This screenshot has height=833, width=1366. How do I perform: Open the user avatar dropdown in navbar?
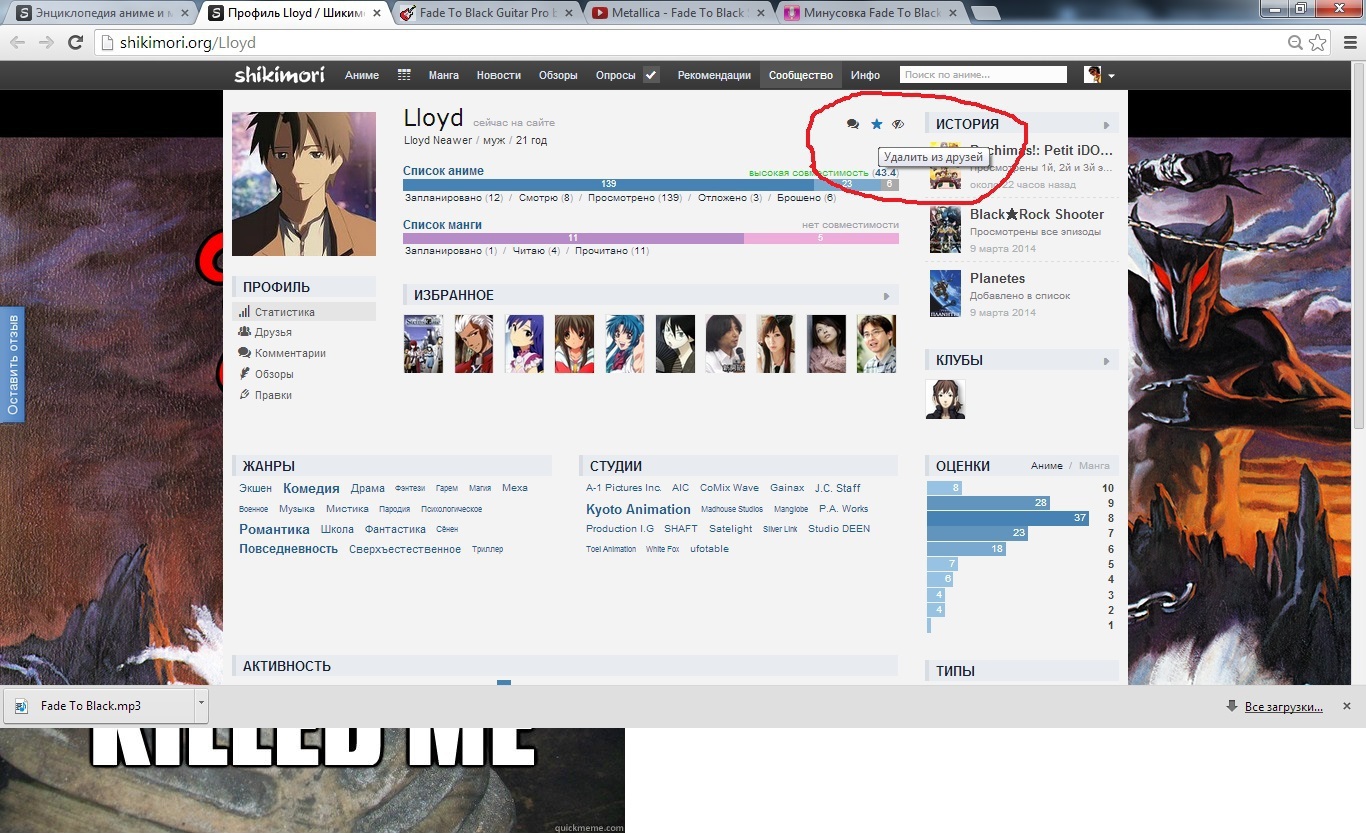tap(1099, 75)
